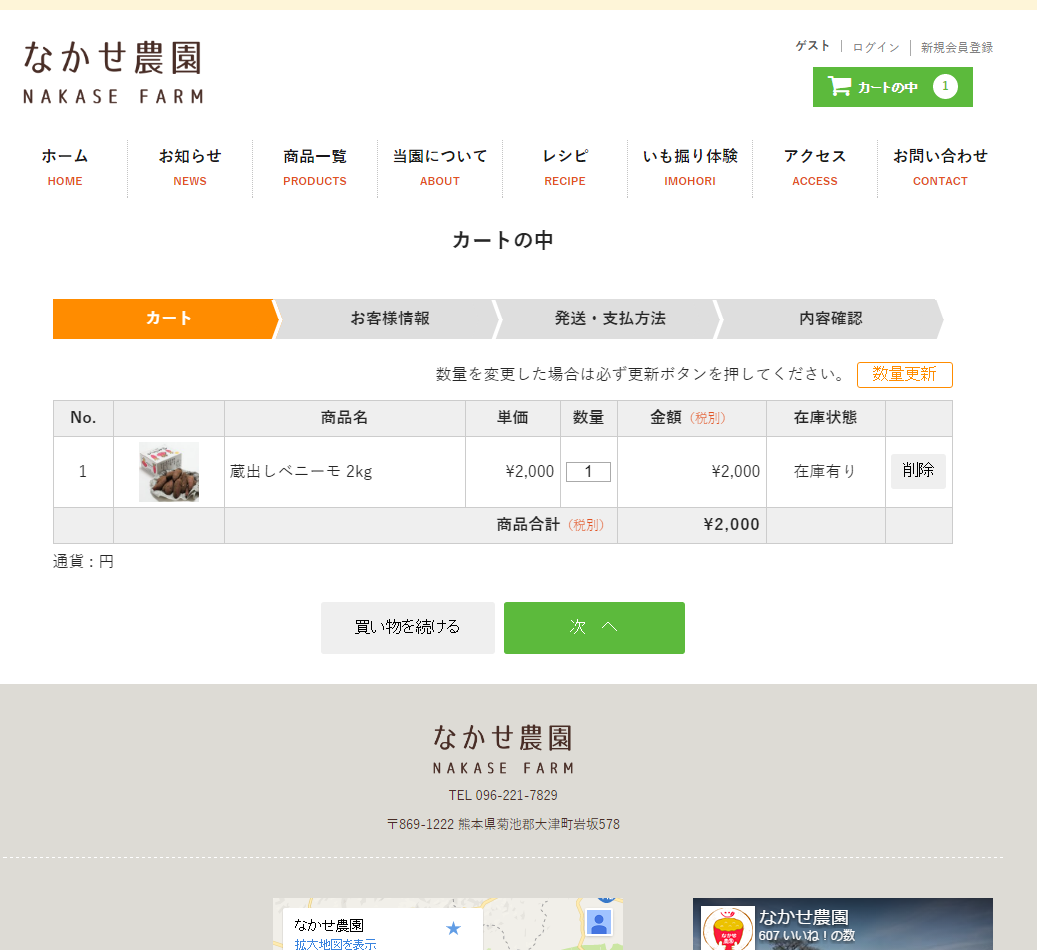Click the 蔵出しベニーモ product thumbnail

pos(169,472)
